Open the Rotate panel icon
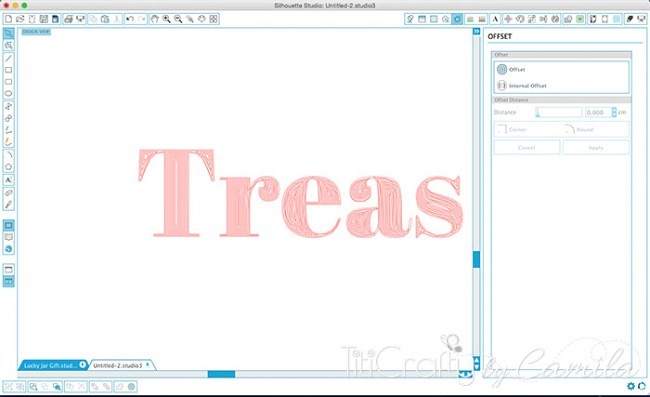Viewport: 650px width, 397px height. 519,19
